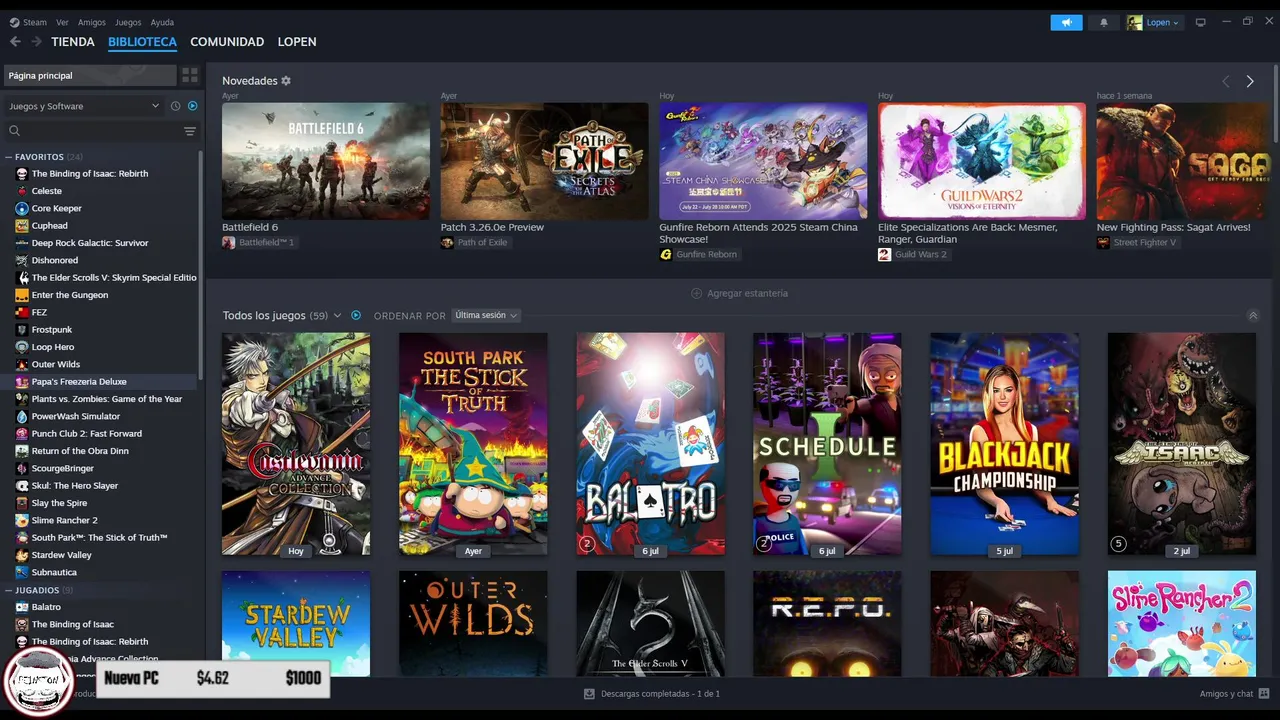
Task: Open the downloads icon in status bar
Action: [590, 694]
